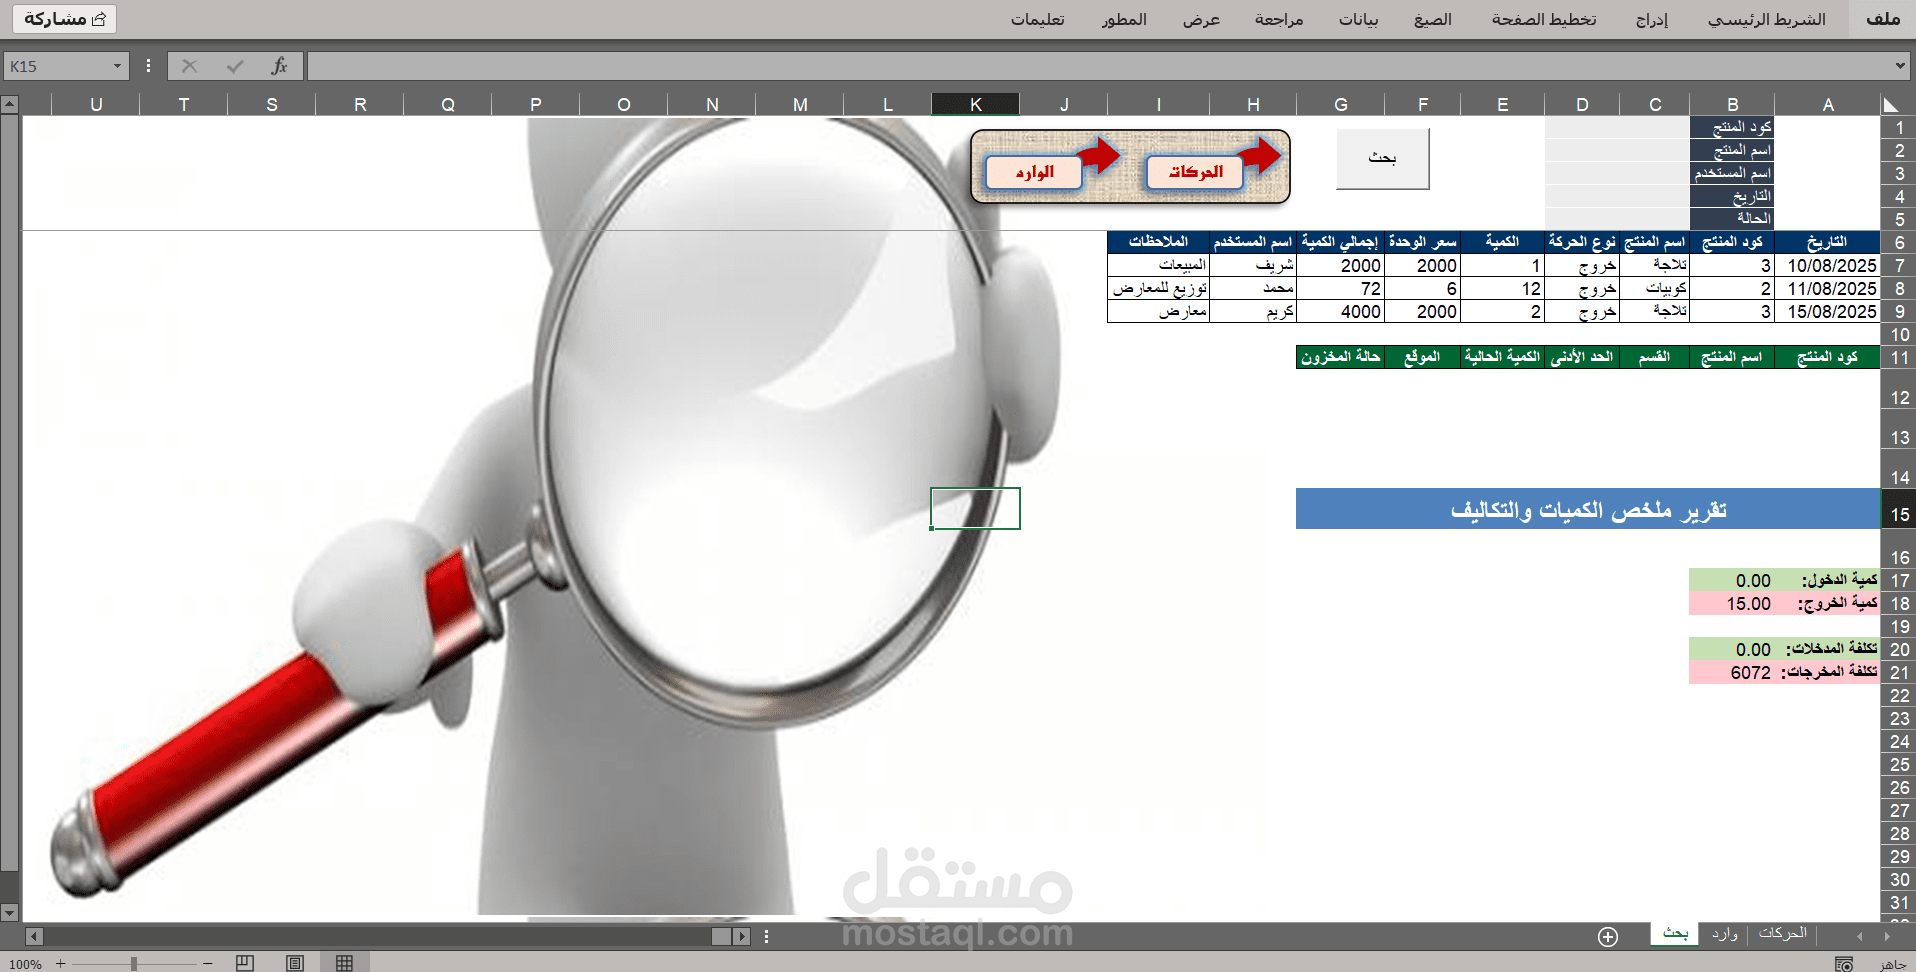This screenshot has width=1916, height=972.
Task: Click the red الحركات navigation button
Action: coord(1195,172)
